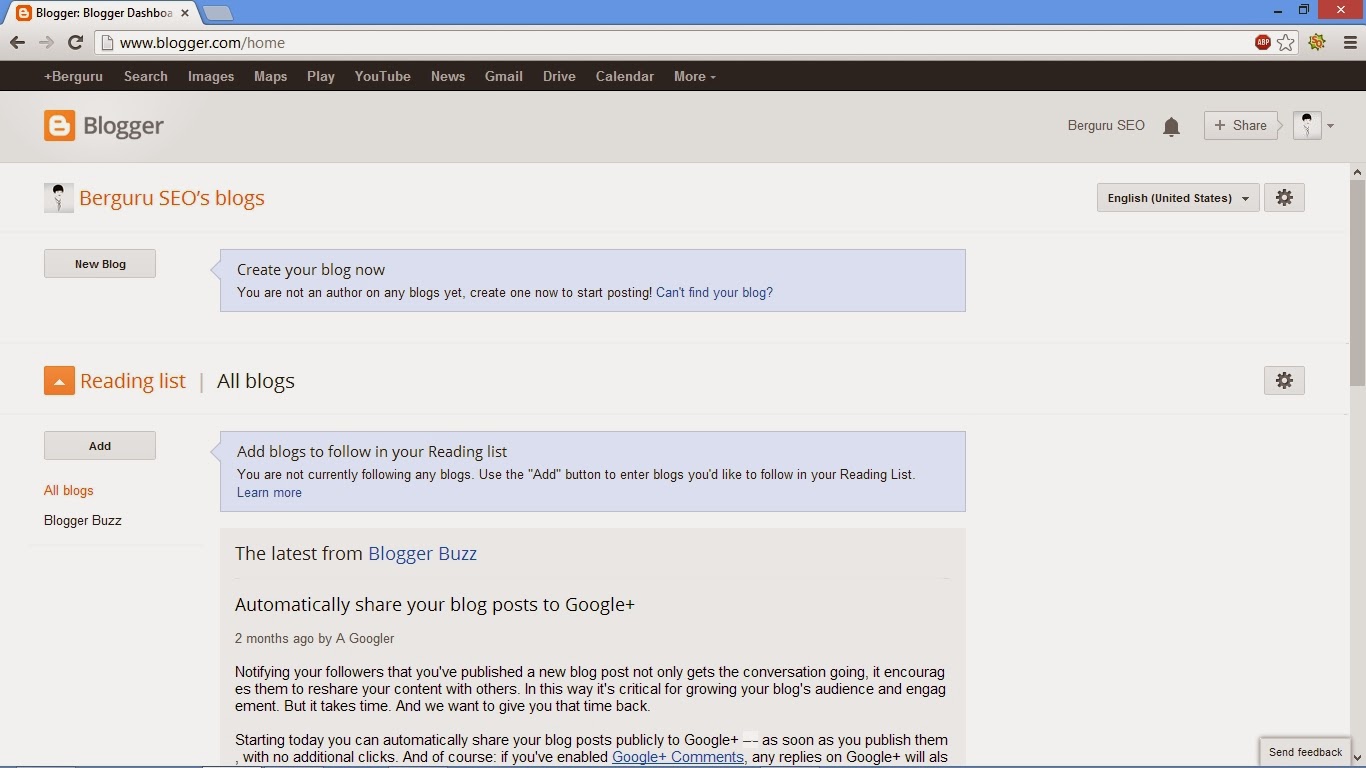Expand the account dropdown arrow
The image size is (1366, 768).
point(1330,126)
